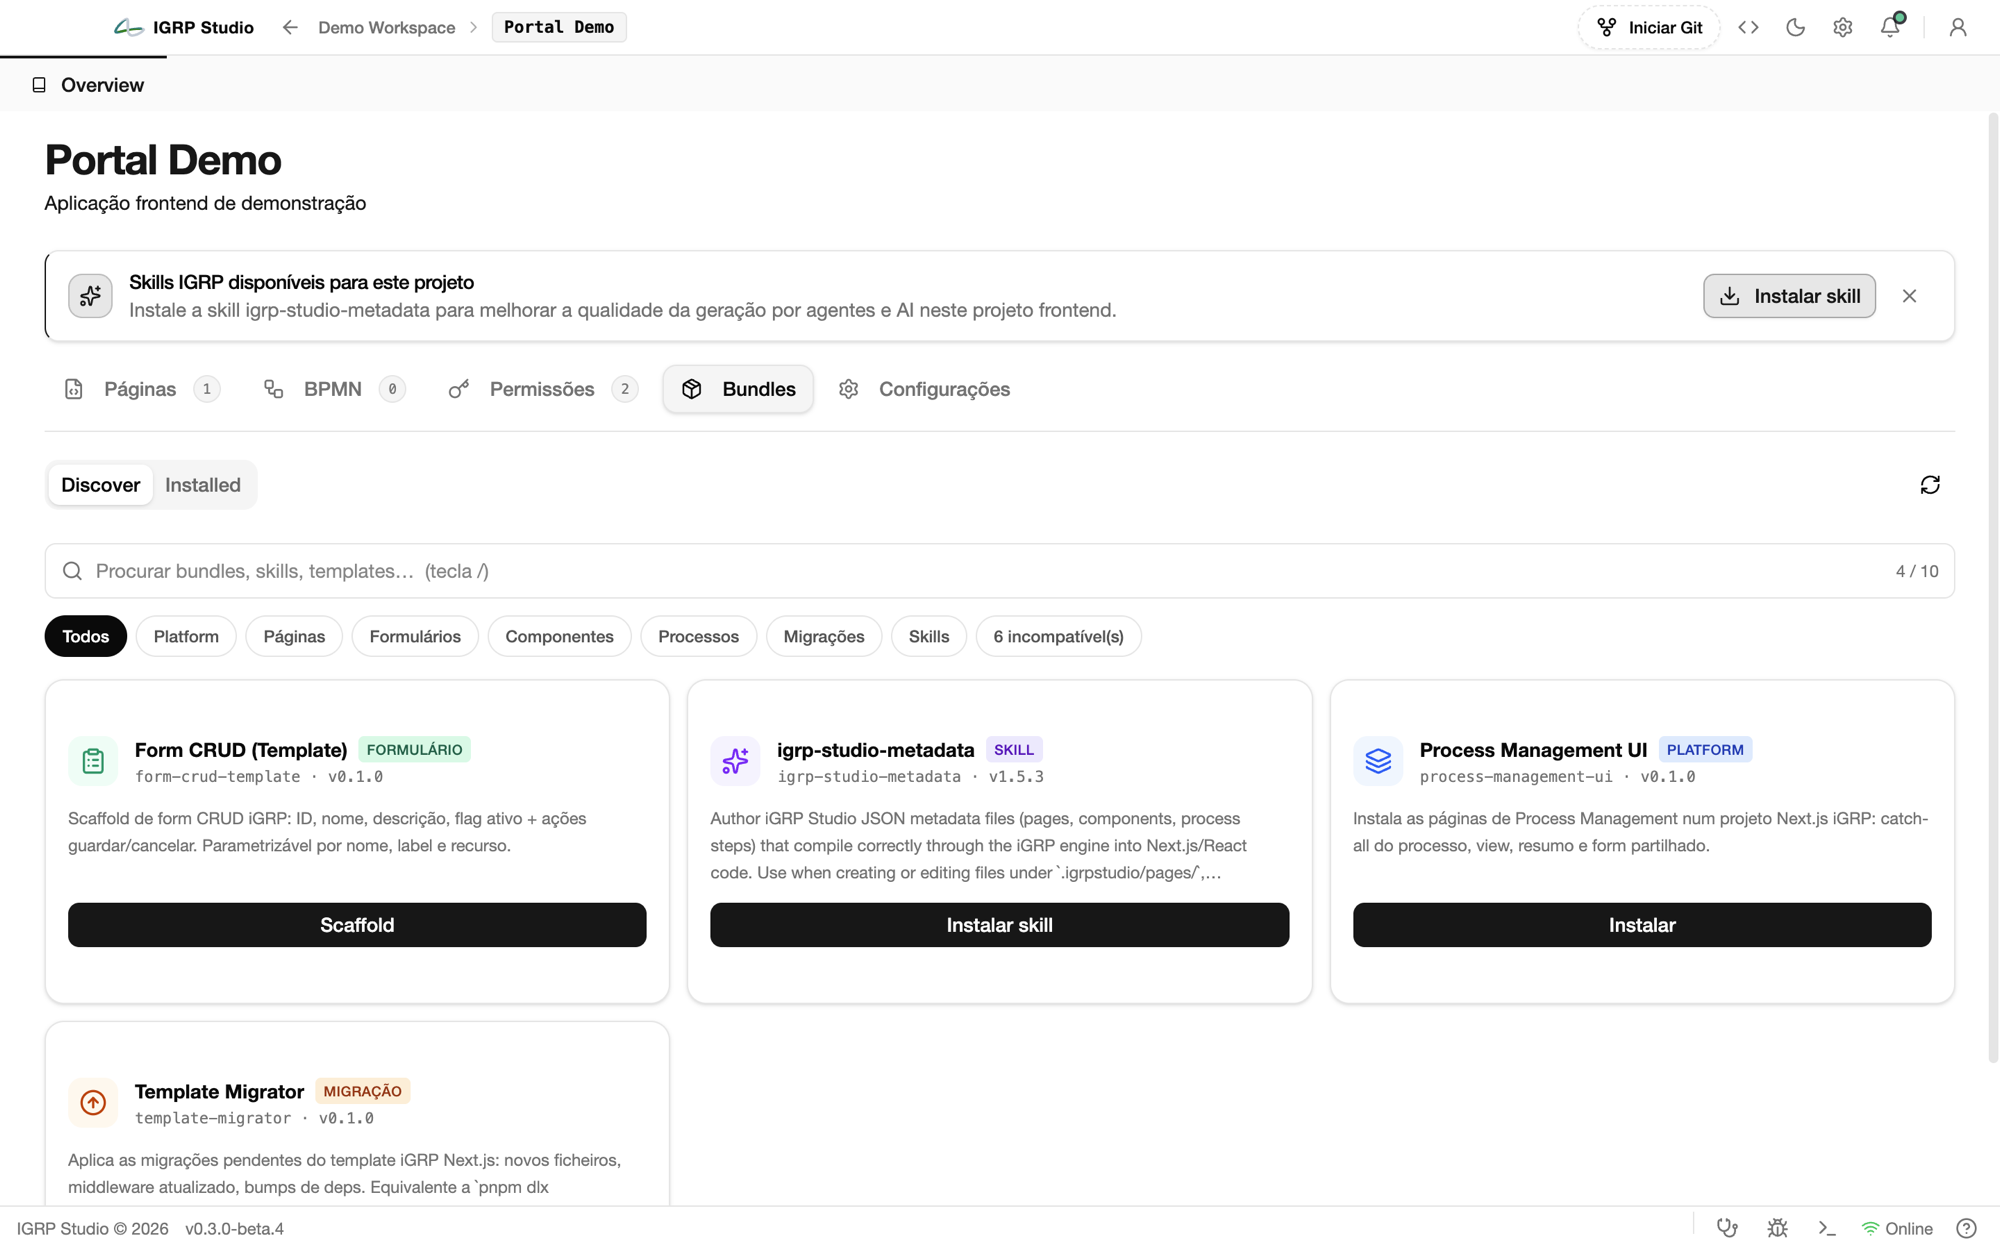Viewport: 2000px width, 1250px height.
Task: Filter bundles by Processos
Action: coord(698,636)
